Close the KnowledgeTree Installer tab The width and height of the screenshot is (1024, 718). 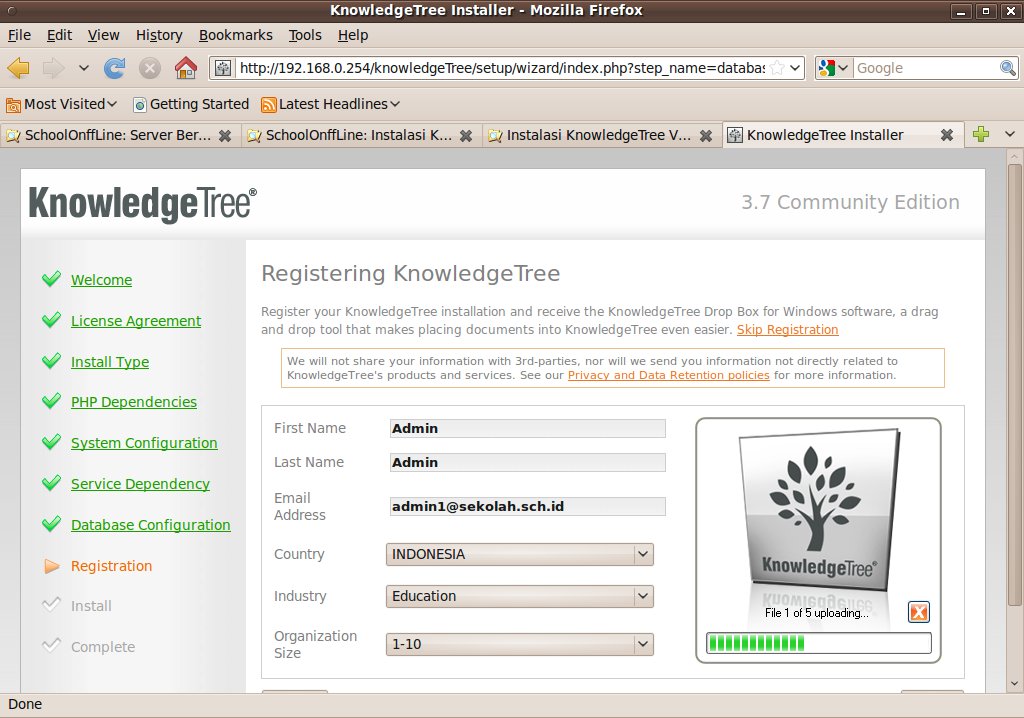(x=946, y=135)
